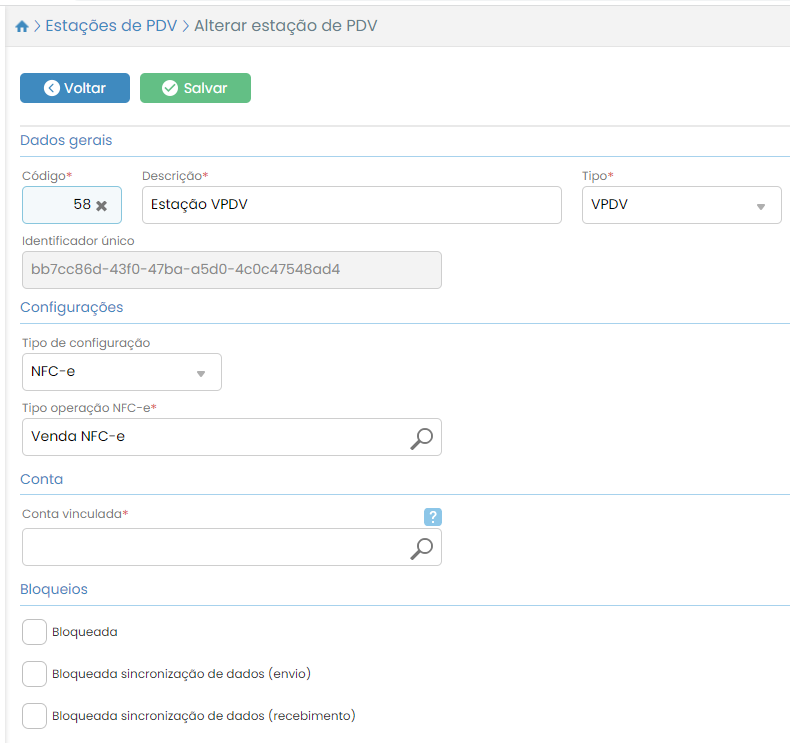
Task: Click Alterar estação de PDV breadcrumb
Action: [285, 26]
